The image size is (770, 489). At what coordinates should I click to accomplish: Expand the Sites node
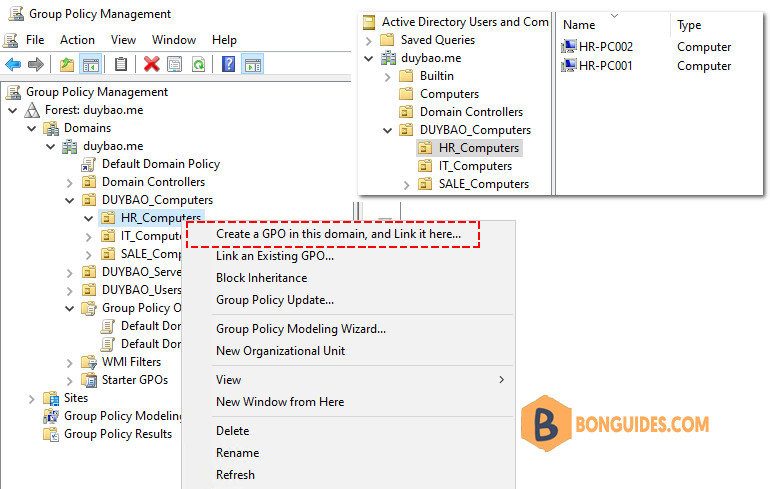point(32,399)
